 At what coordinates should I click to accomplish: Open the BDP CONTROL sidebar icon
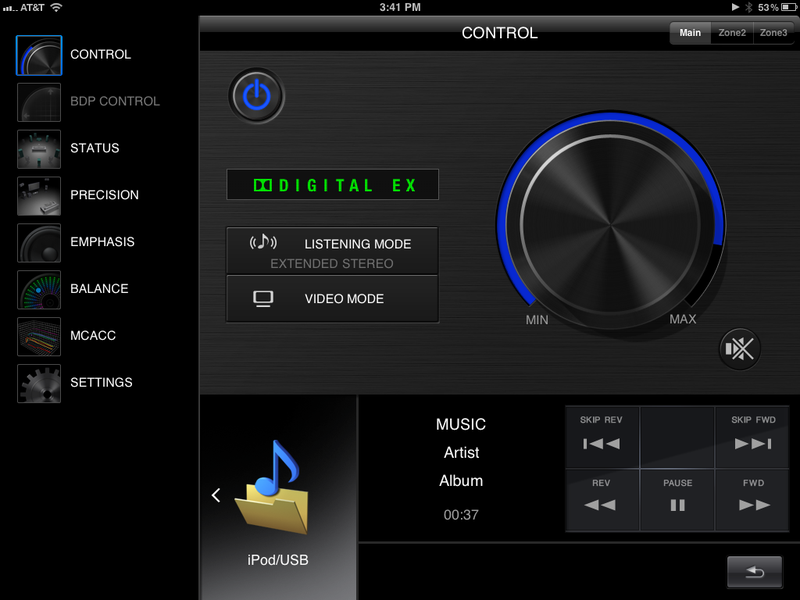pyautogui.click(x=39, y=102)
